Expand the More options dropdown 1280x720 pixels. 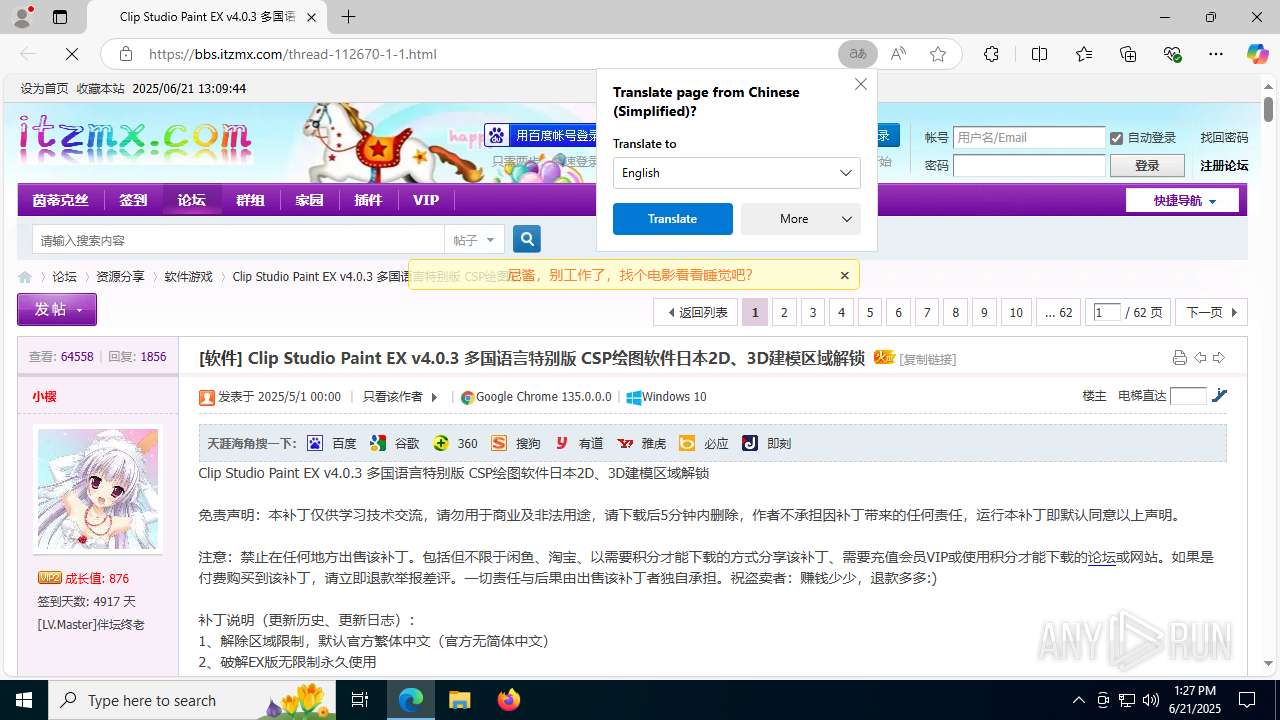coord(801,219)
